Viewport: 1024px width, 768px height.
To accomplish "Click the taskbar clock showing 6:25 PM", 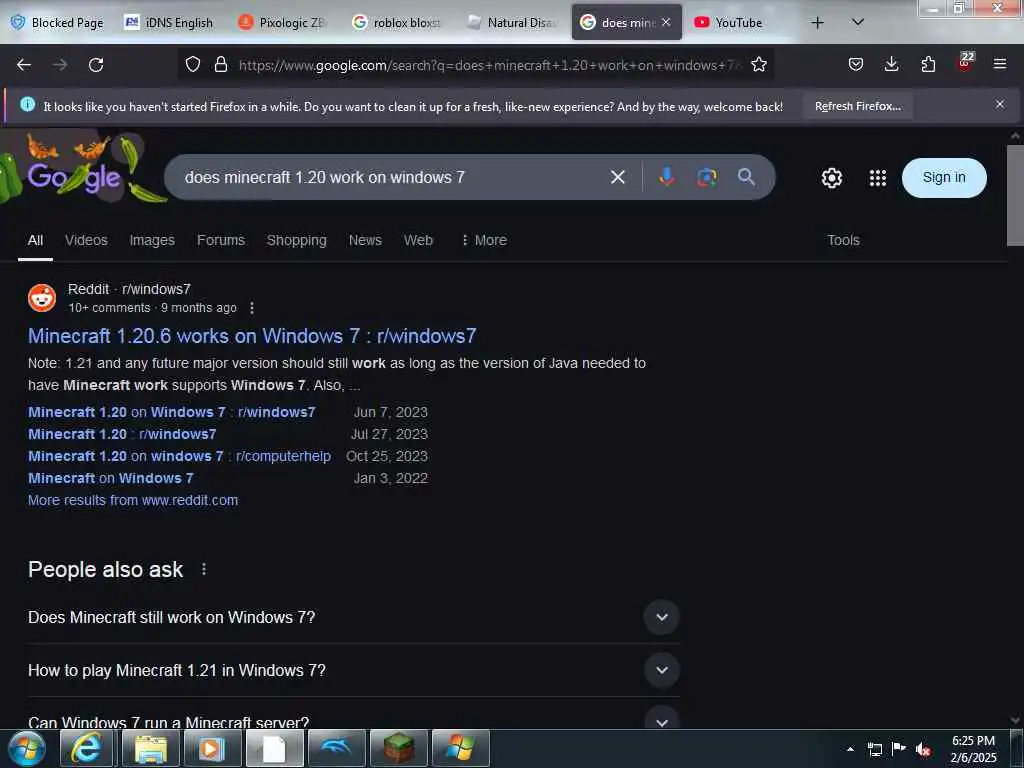I will click(x=973, y=749).
